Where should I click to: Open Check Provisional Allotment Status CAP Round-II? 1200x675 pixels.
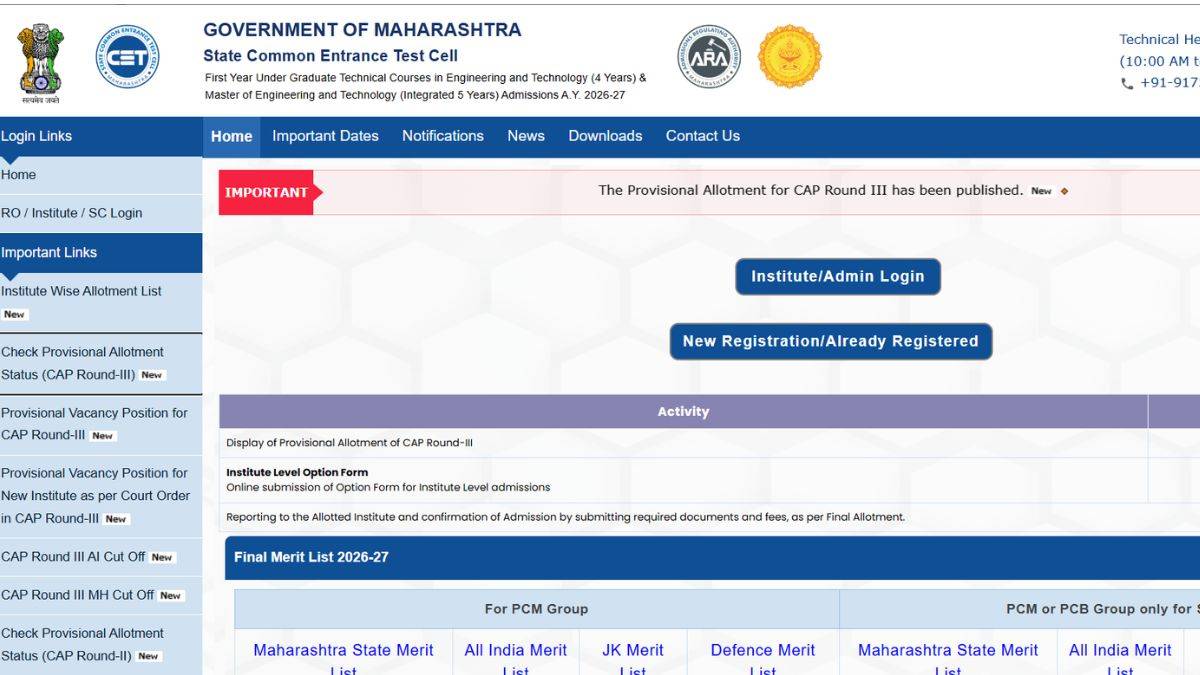(x=82, y=645)
